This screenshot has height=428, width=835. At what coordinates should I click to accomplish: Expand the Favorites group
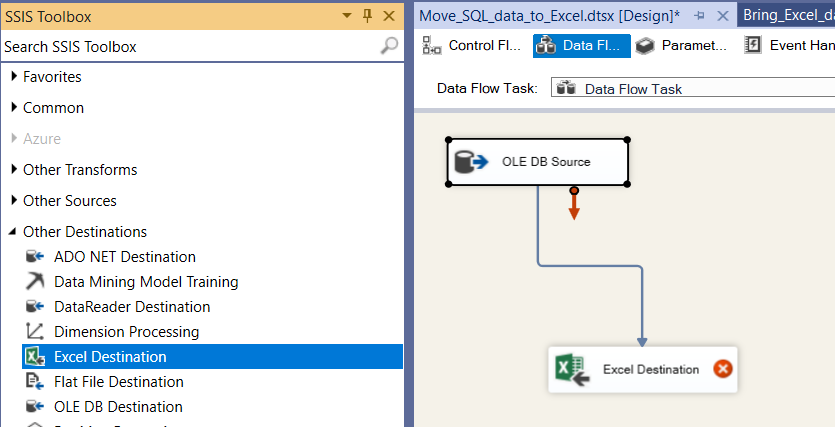click(14, 77)
